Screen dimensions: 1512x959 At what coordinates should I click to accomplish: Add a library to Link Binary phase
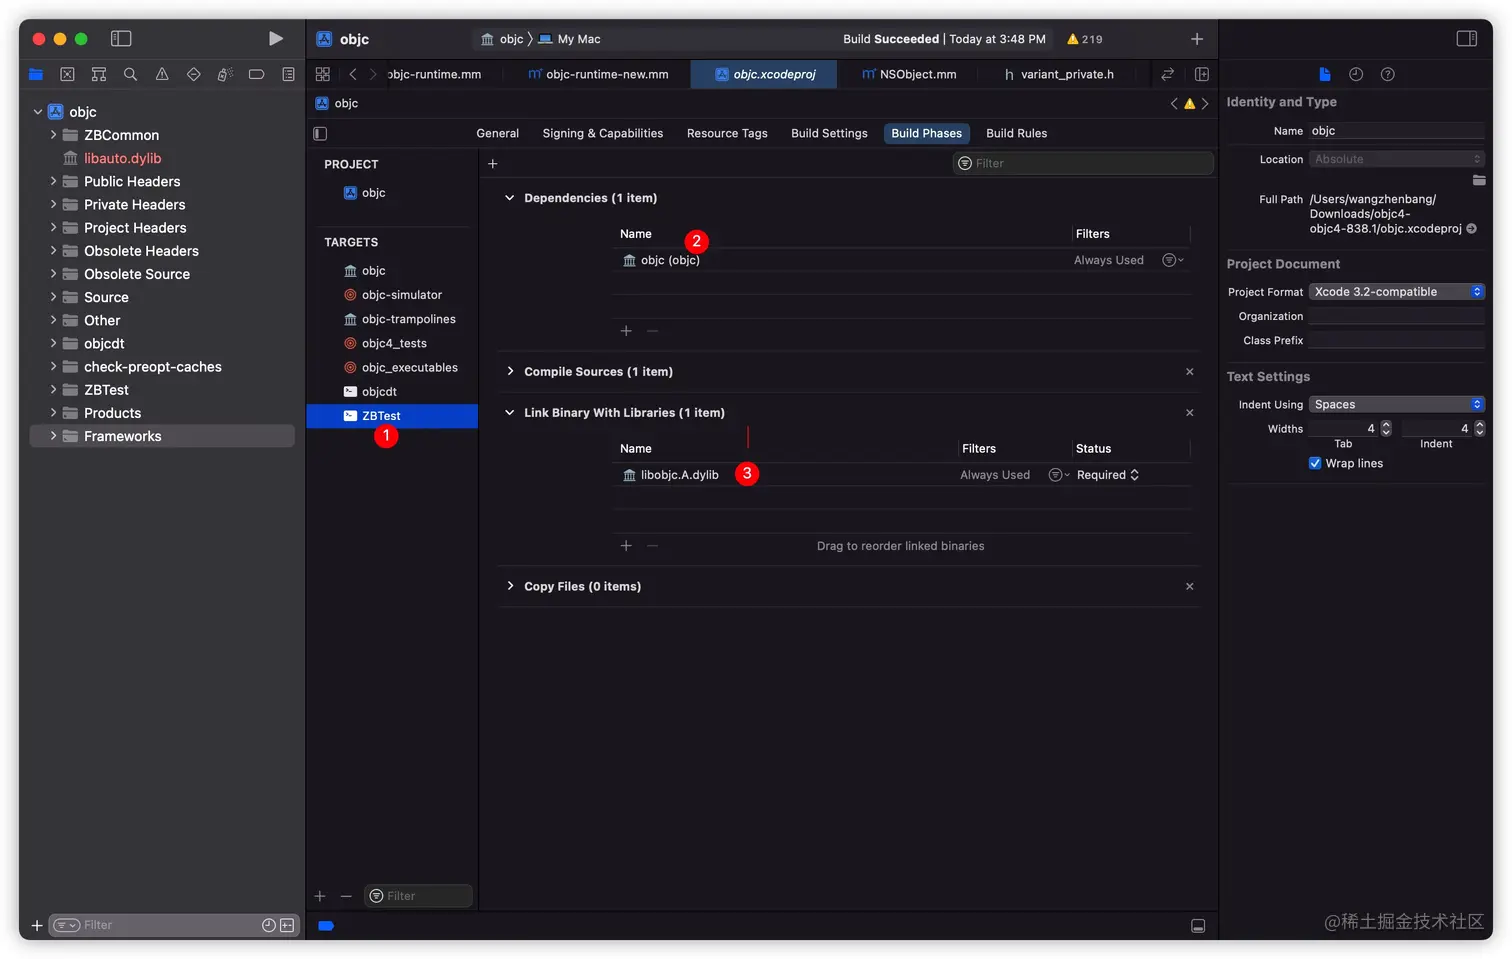626,546
